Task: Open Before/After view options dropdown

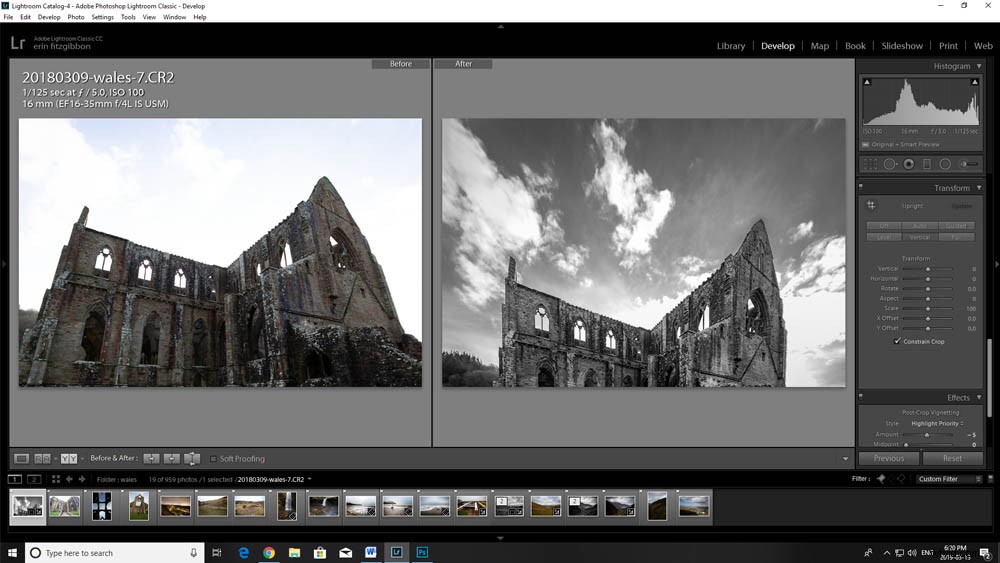Action: coord(82,458)
